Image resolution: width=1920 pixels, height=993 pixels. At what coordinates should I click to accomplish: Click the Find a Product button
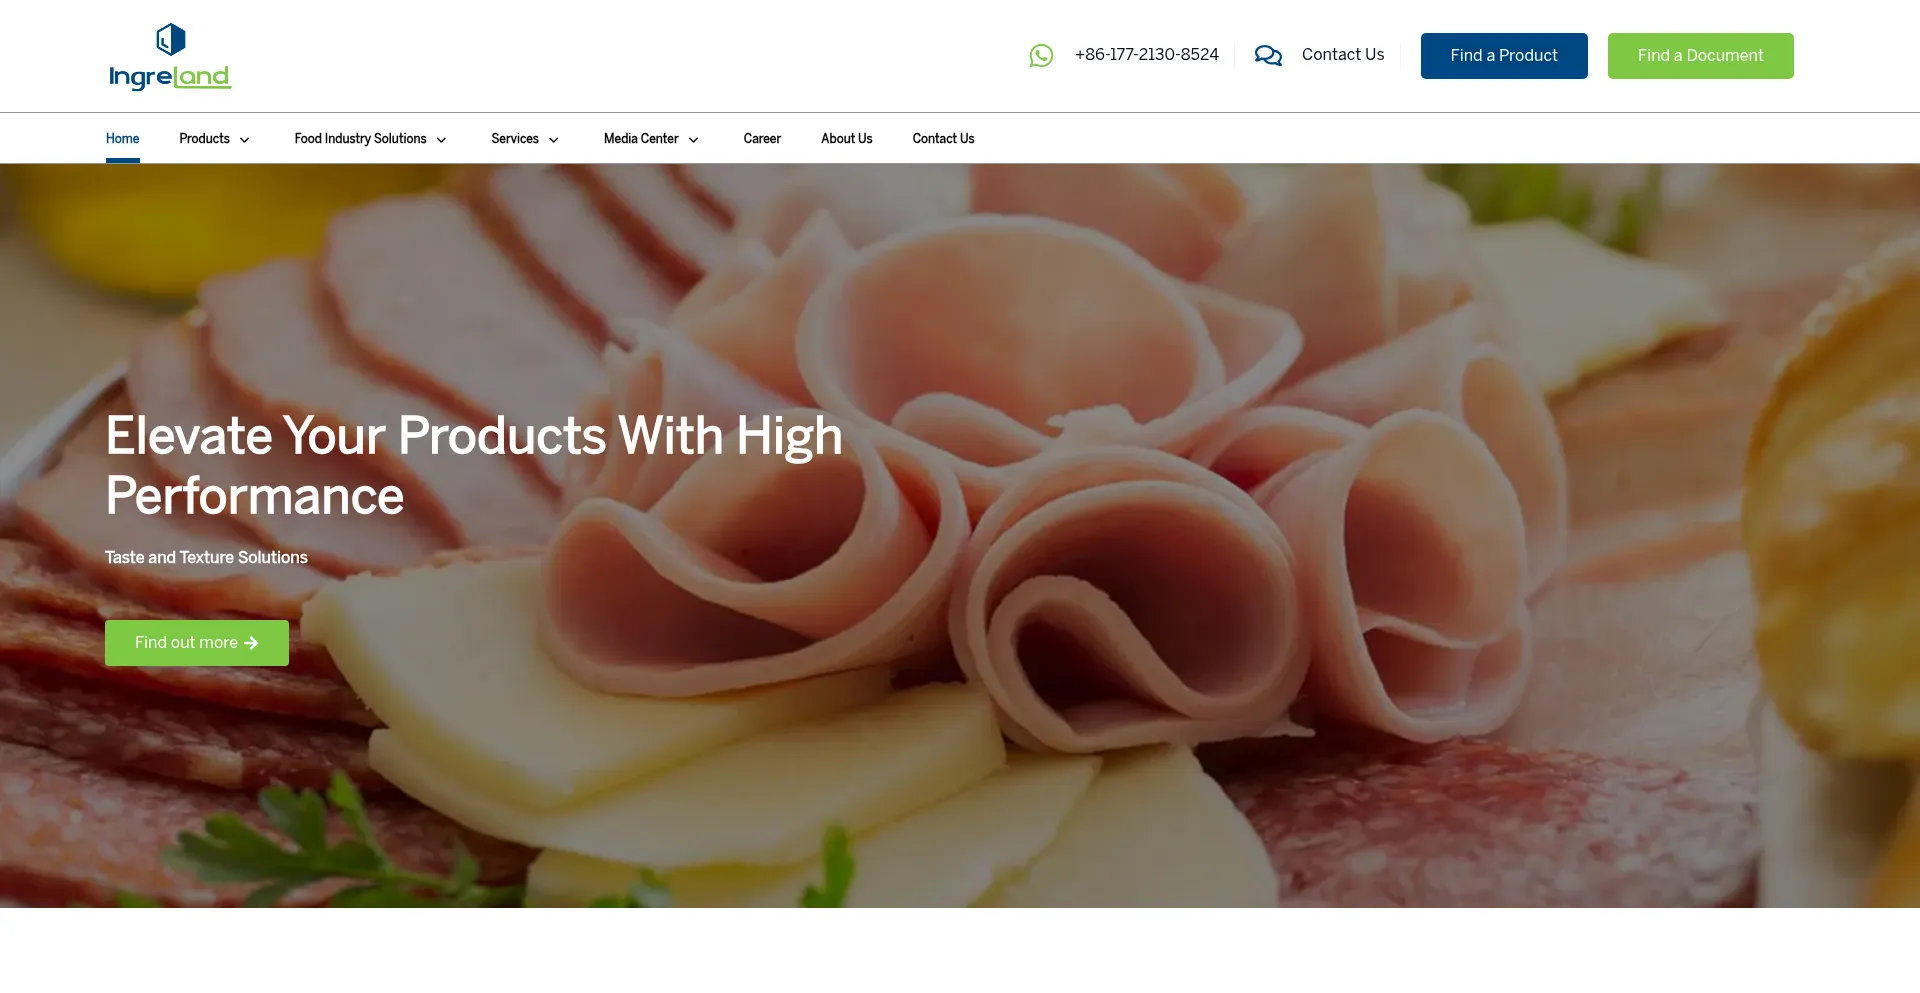[1504, 56]
